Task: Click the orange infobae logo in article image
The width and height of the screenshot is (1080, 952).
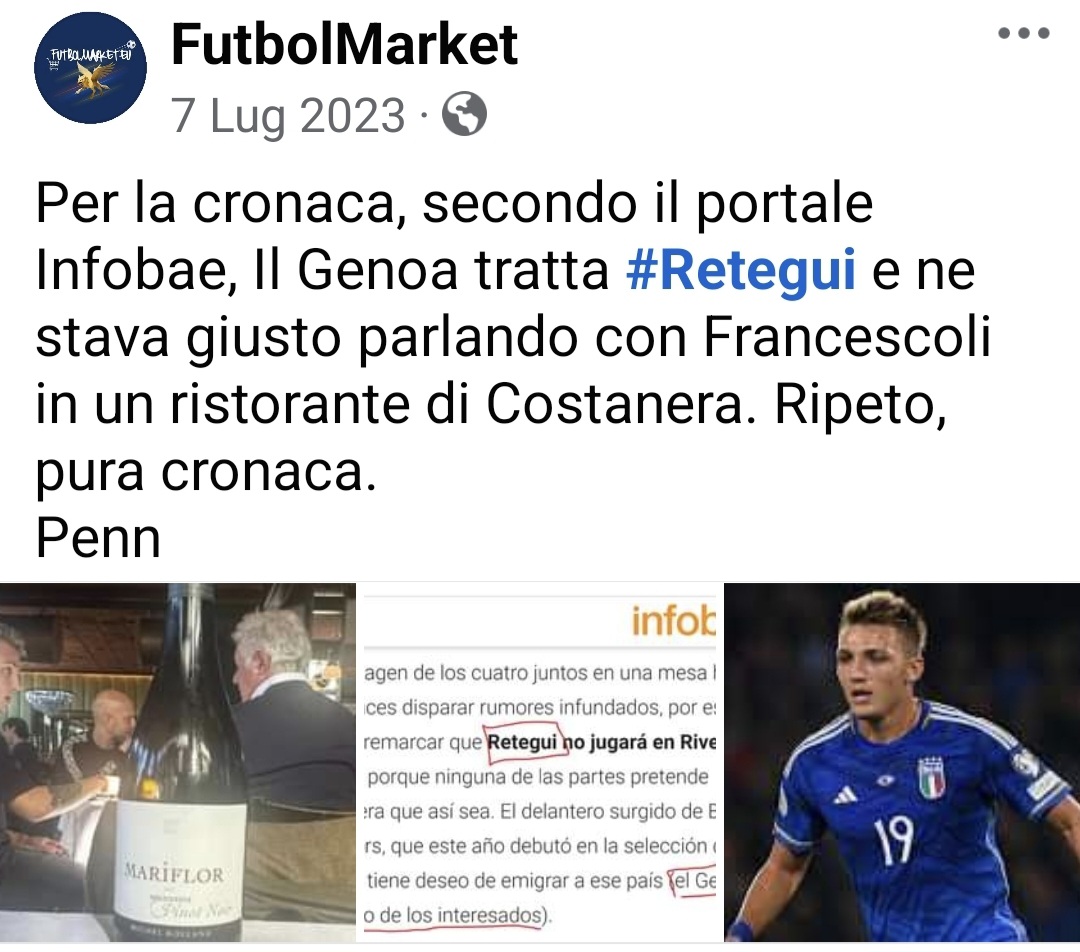Action: pos(672,620)
